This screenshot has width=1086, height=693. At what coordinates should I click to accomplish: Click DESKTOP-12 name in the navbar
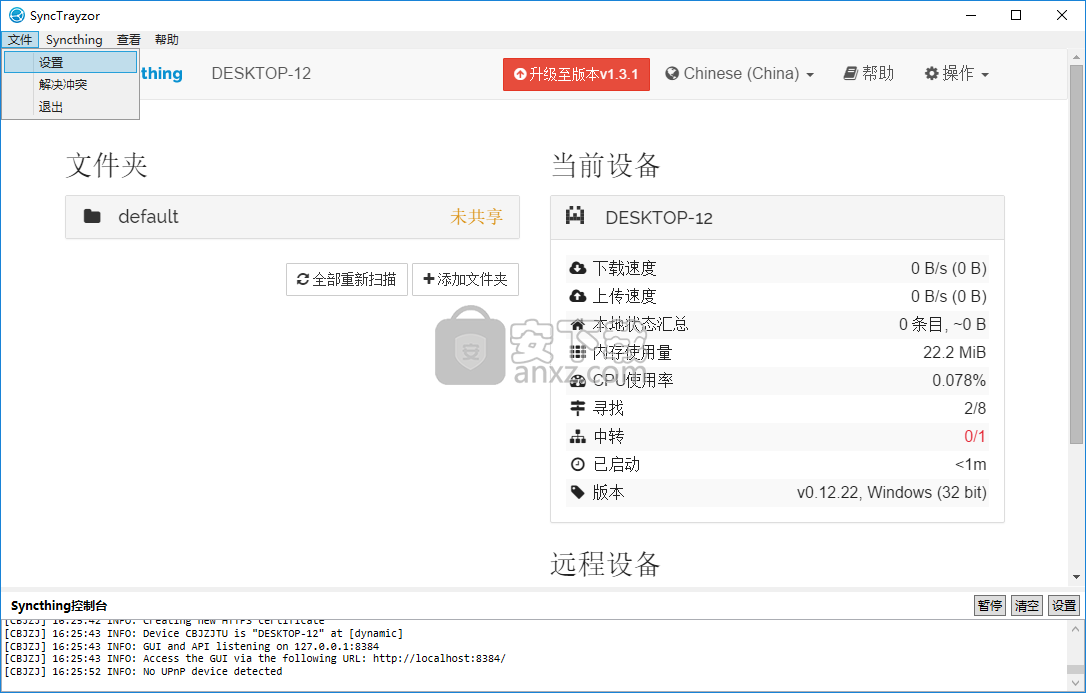tap(261, 73)
